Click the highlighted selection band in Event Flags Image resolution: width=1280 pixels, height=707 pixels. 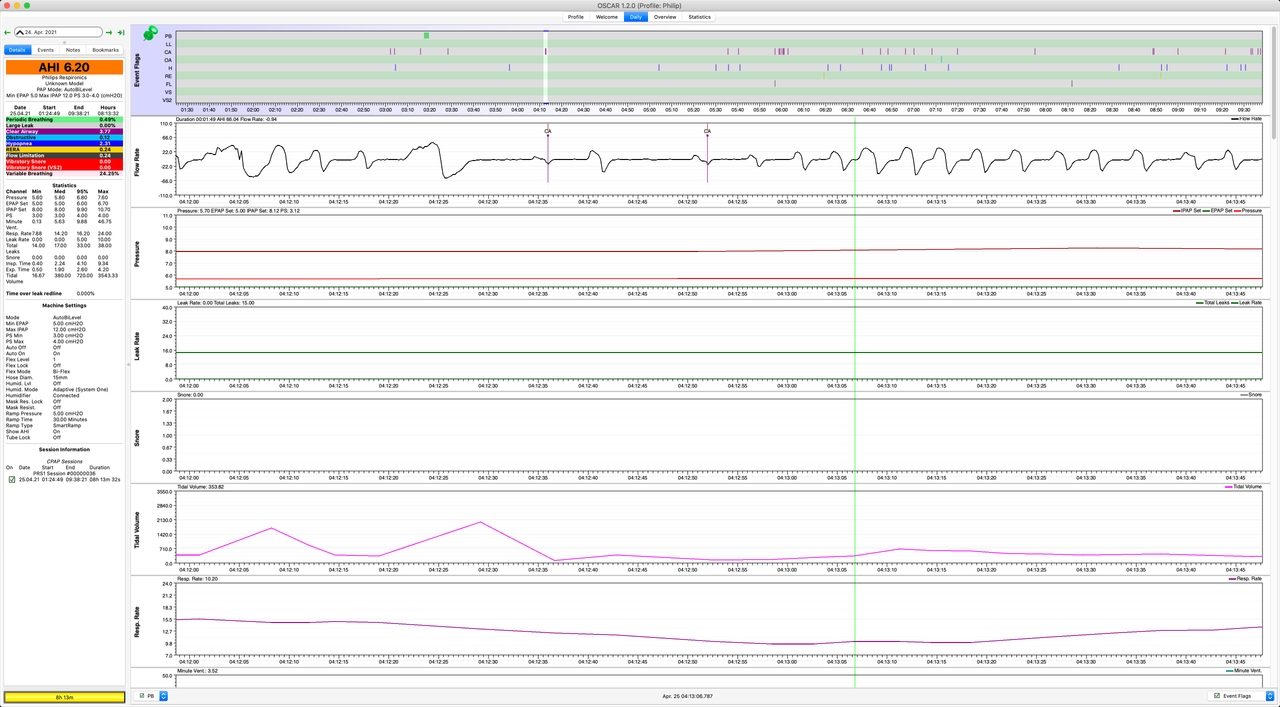click(546, 66)
